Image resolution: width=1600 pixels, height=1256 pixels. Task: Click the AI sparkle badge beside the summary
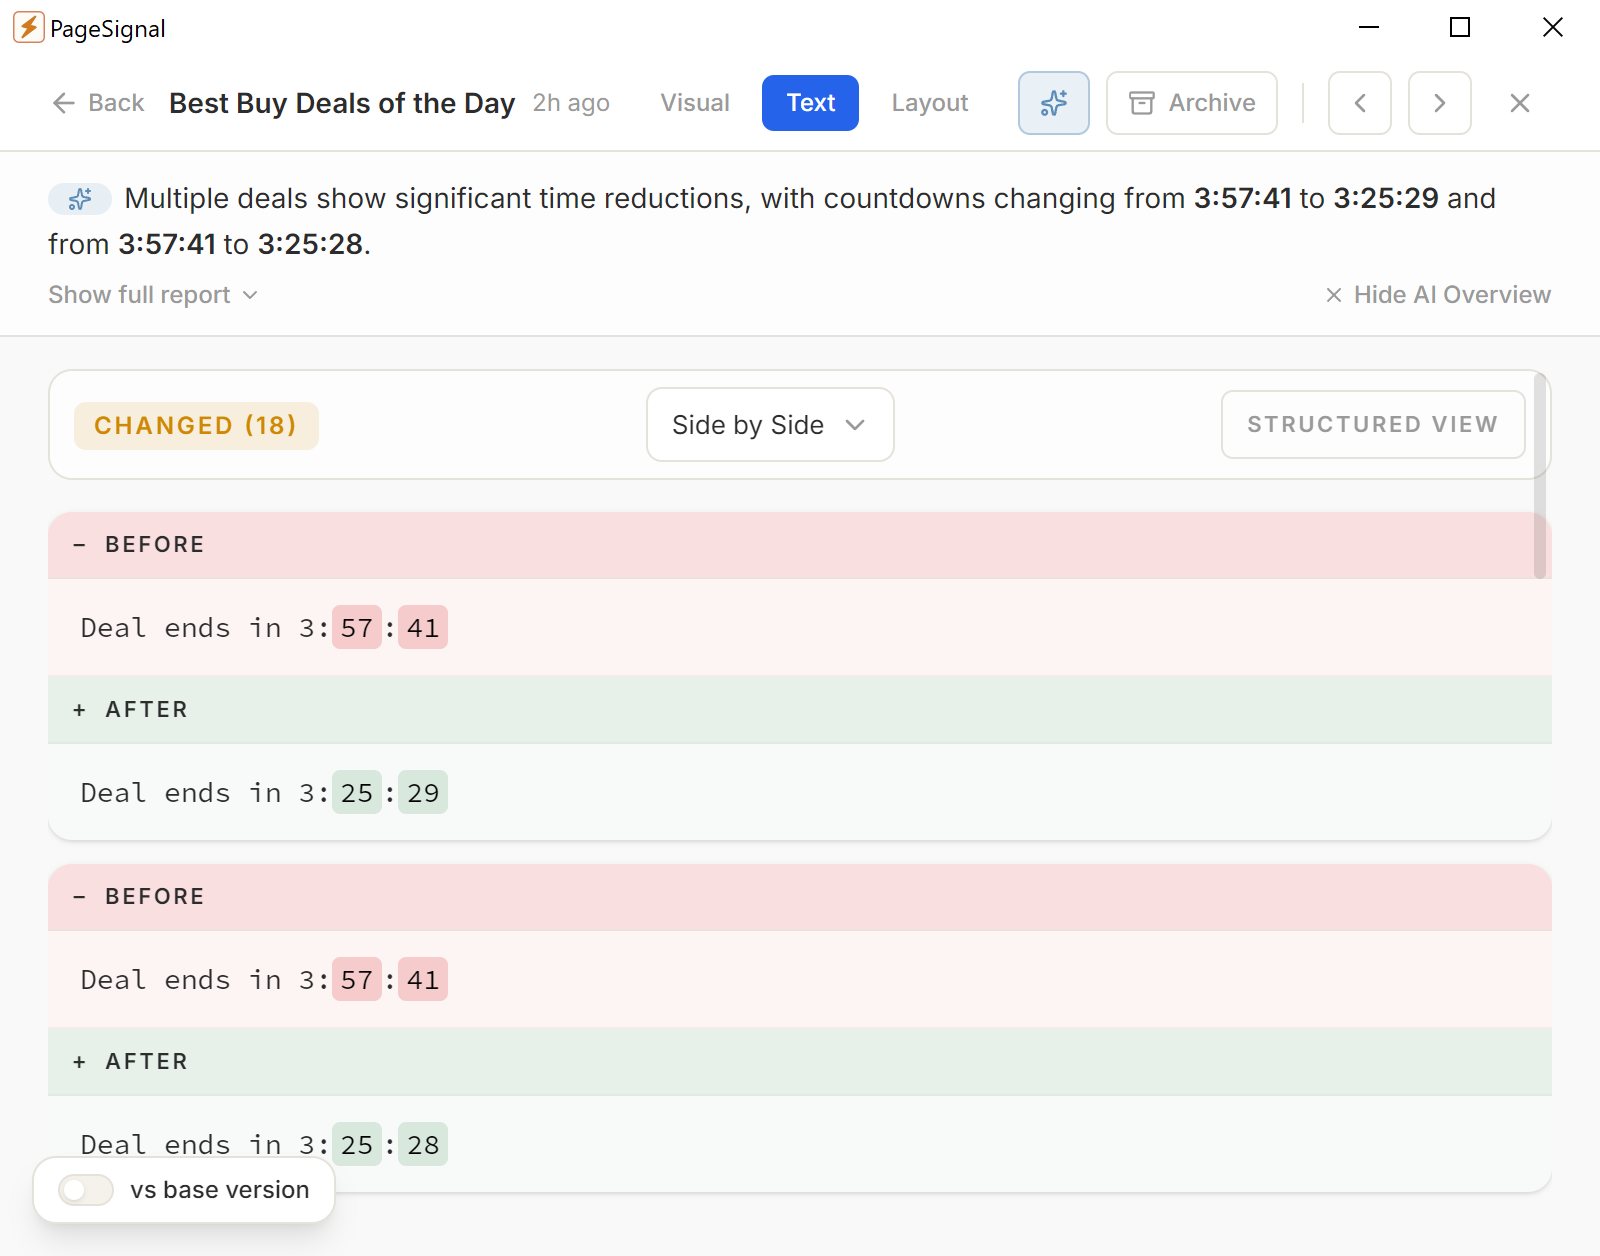(80, 199)
